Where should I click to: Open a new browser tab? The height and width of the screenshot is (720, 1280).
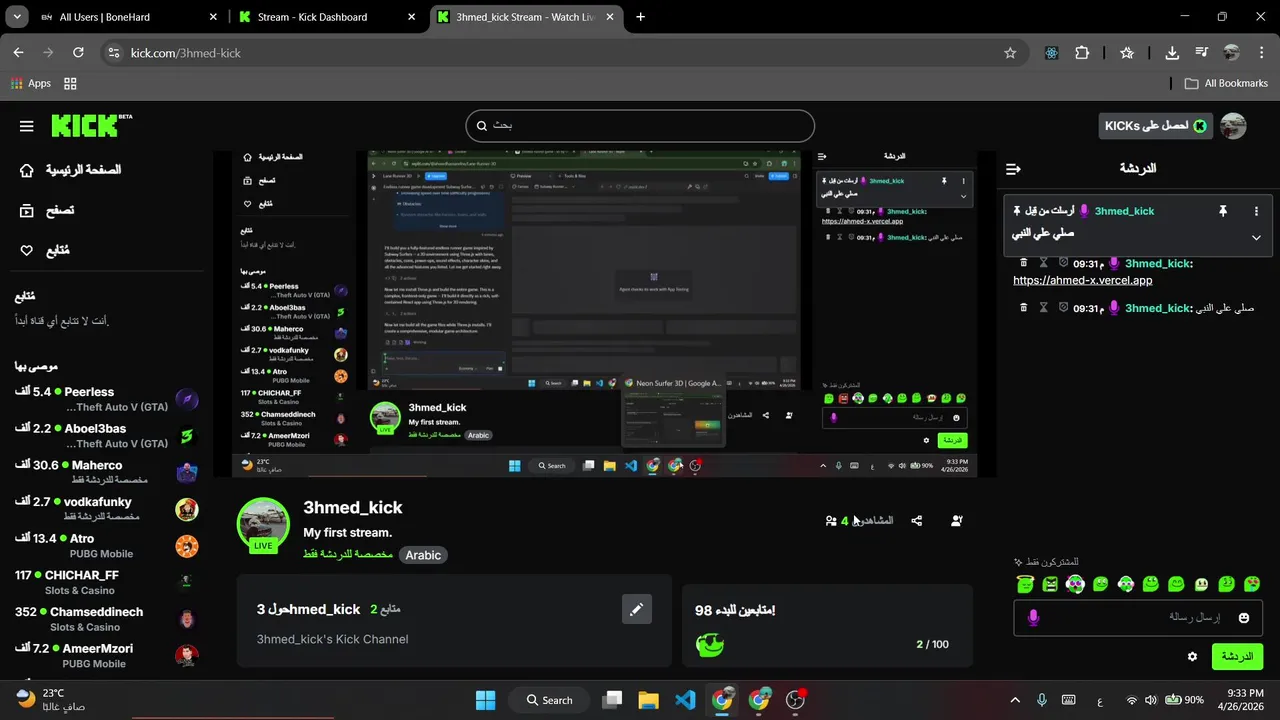[640, 17]
